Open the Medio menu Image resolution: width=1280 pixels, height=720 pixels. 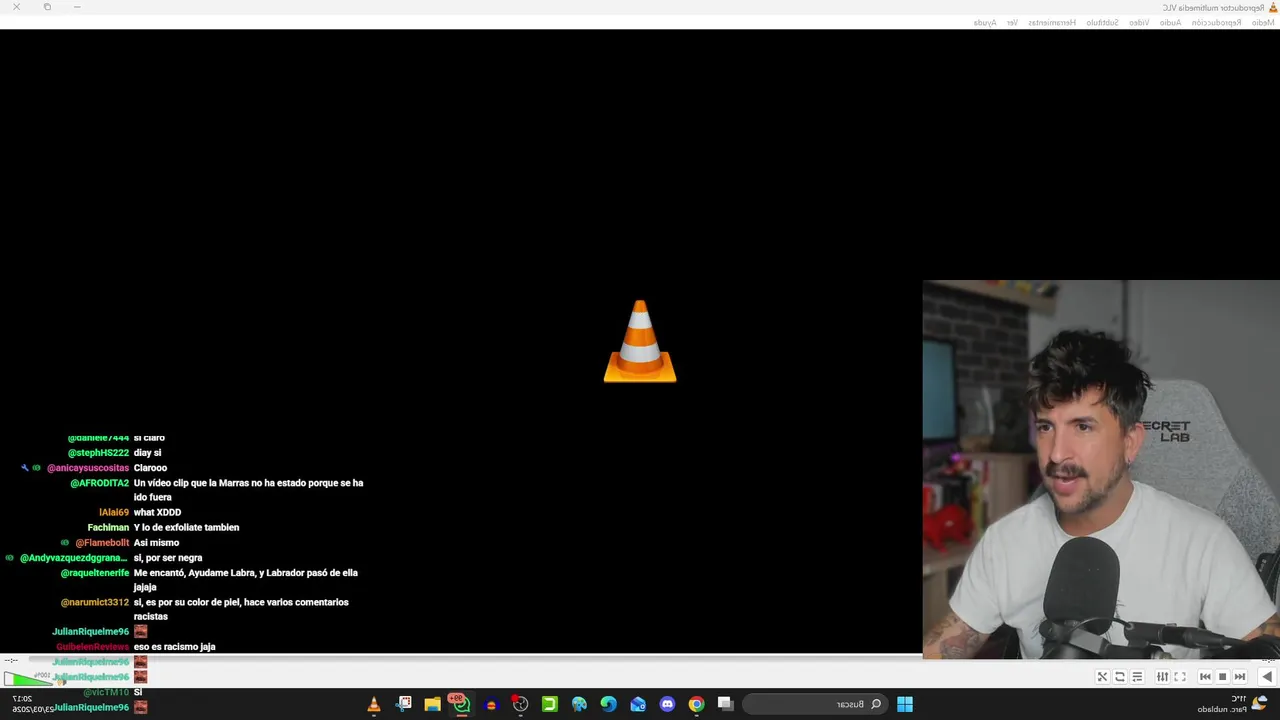1263,22
